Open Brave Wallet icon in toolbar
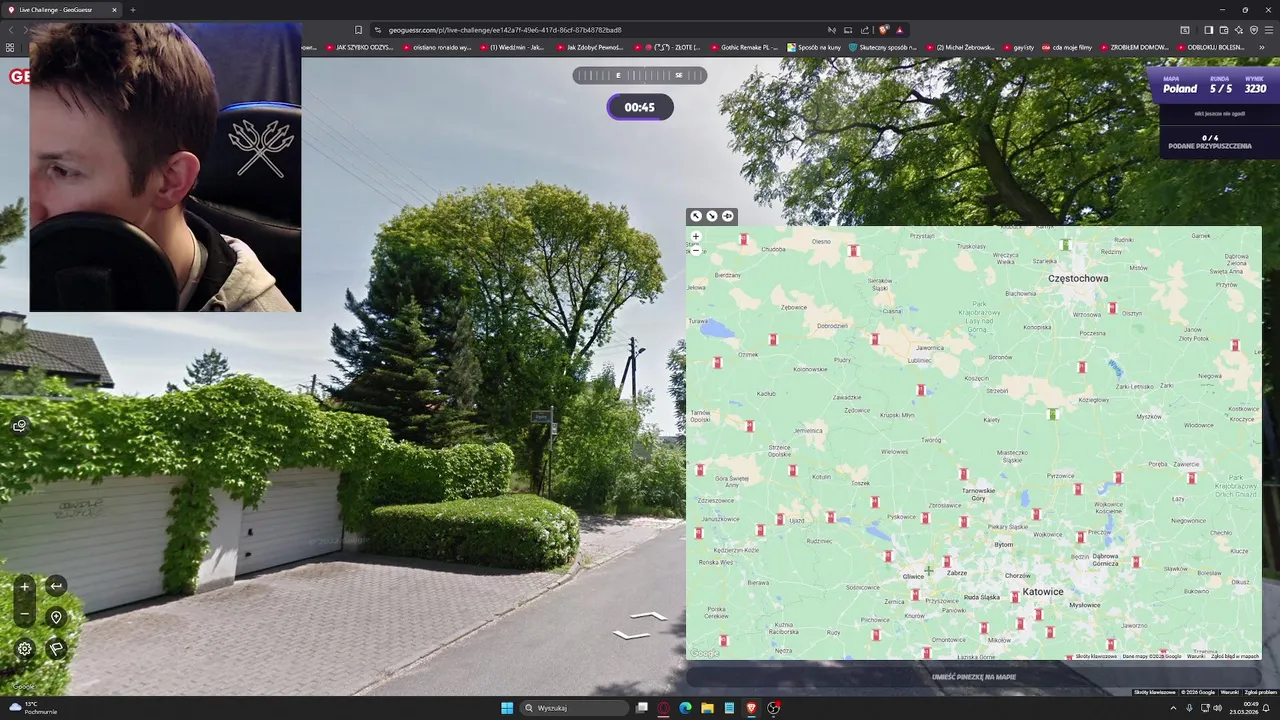1280x720 pixels. [1223, 30]
